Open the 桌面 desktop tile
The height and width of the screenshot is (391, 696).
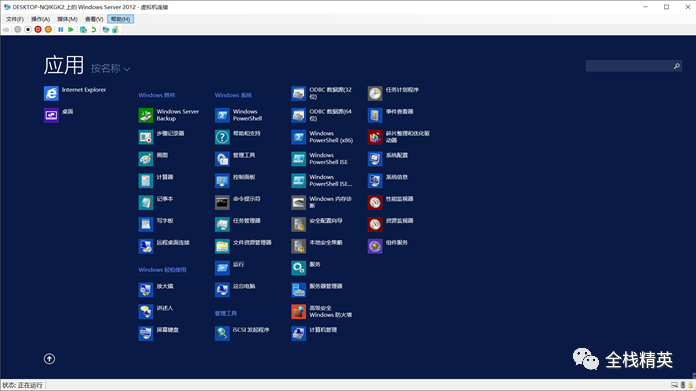59,115
